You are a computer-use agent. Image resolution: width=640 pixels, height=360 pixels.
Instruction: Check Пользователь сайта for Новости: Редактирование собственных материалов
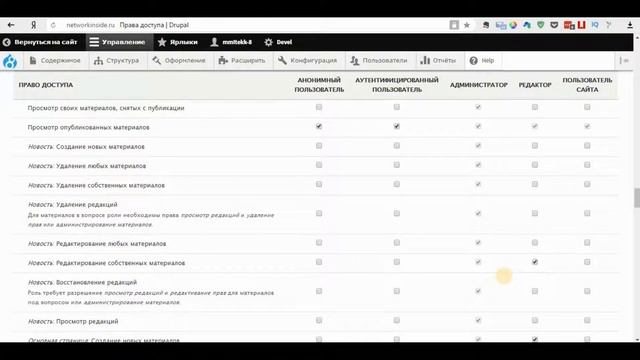coord(587,262)
